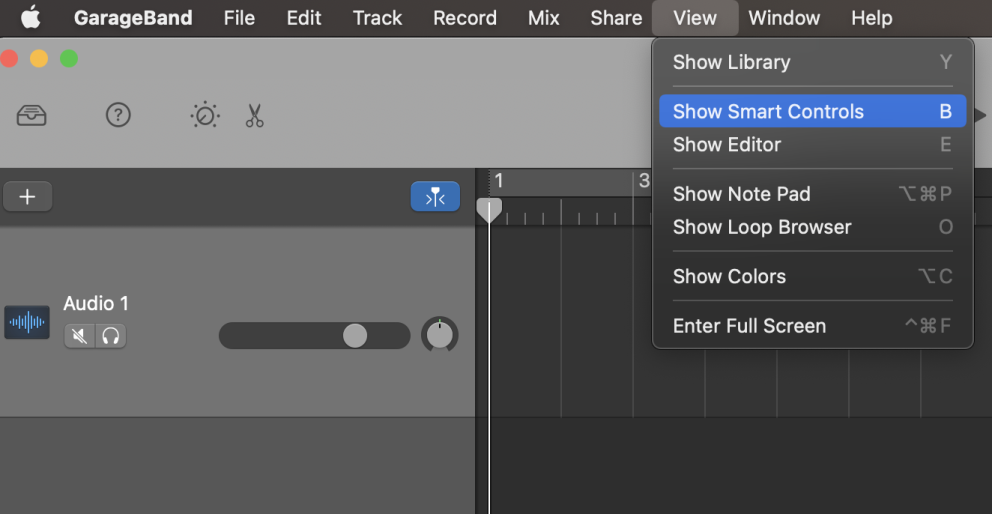This screenshot has width=992, height=514.
Task: Select Show Colors menu item
Action: tap(812, 276)
